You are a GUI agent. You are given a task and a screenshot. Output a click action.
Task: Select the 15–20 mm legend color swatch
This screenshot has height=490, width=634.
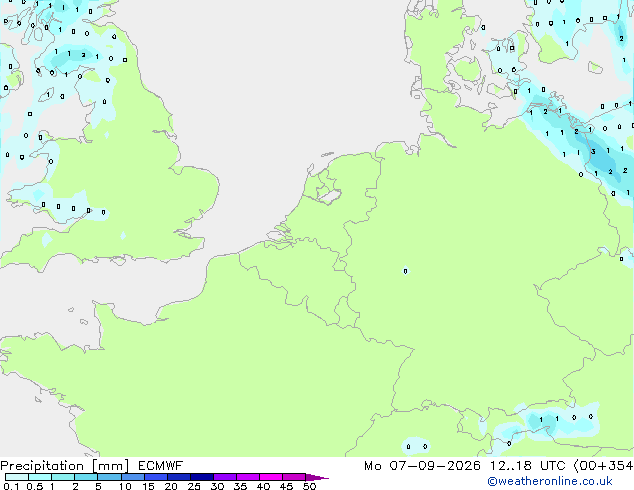(x=155, y=477)
